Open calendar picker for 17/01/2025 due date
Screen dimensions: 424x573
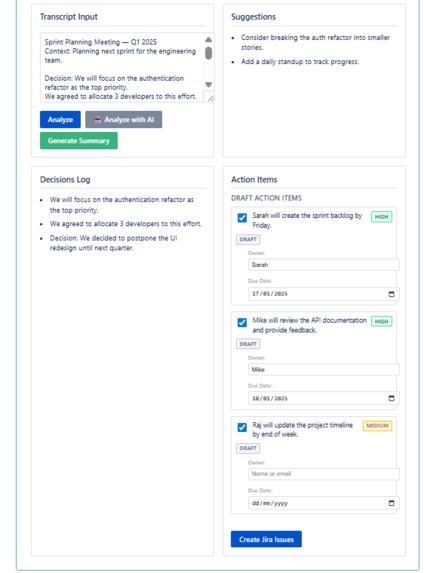pos(391,294)
